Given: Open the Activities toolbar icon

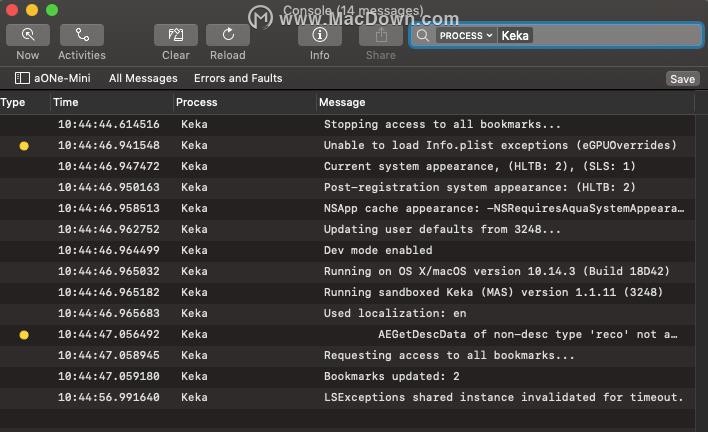Looking at the screenshot, I should tap(82, 35).
